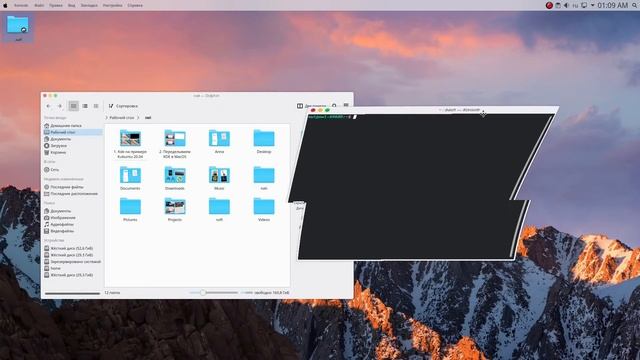
Task: Open the Настройка menu
Action: (x=112, y=5)
